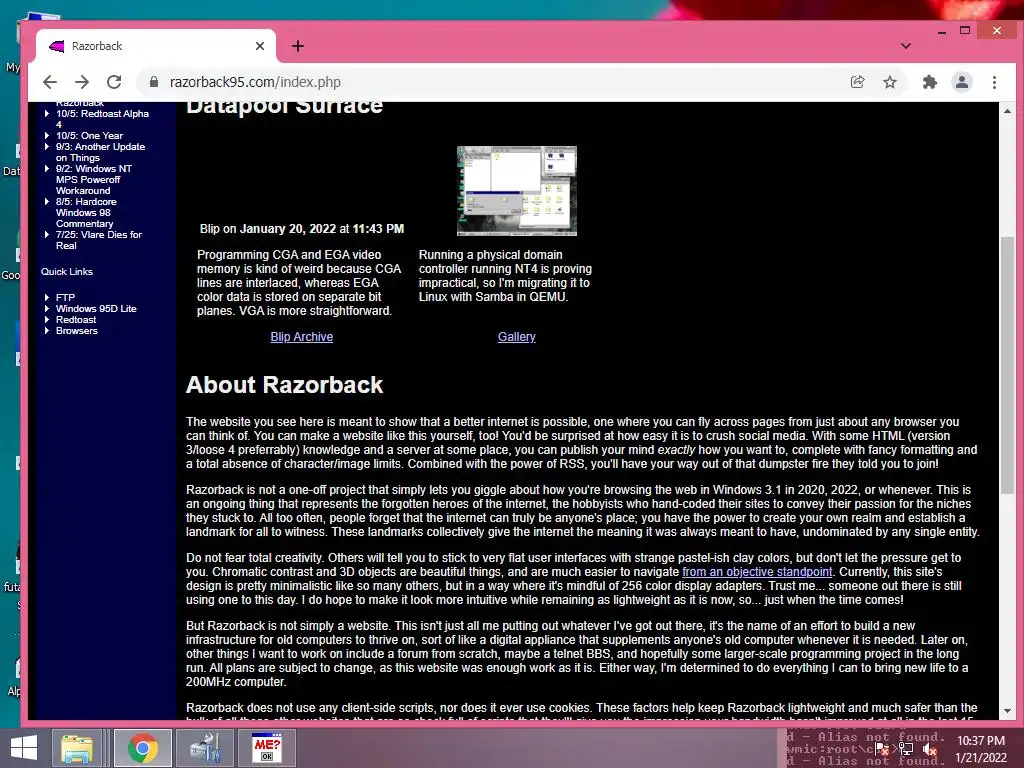Open the Browsers quick link

click(x=76, y=330)
